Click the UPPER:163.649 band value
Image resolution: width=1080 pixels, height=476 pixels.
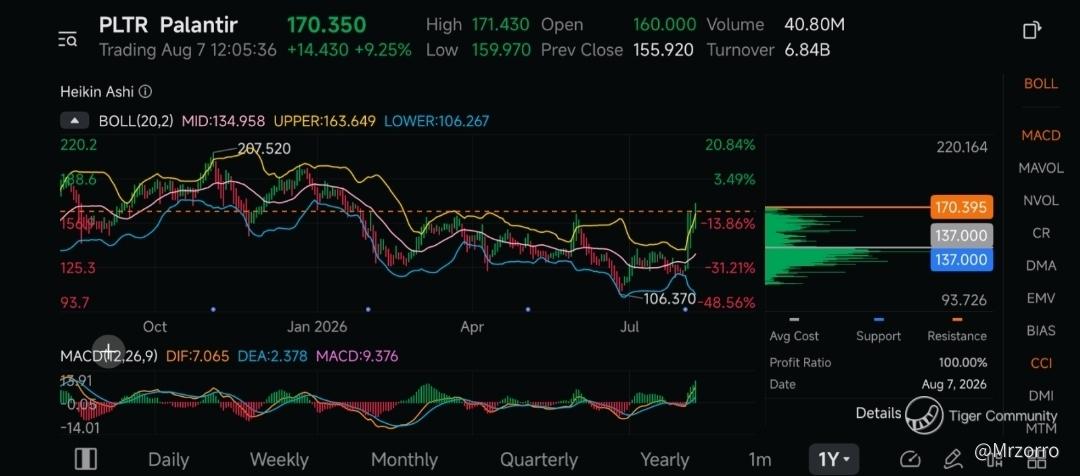[325, 121]
